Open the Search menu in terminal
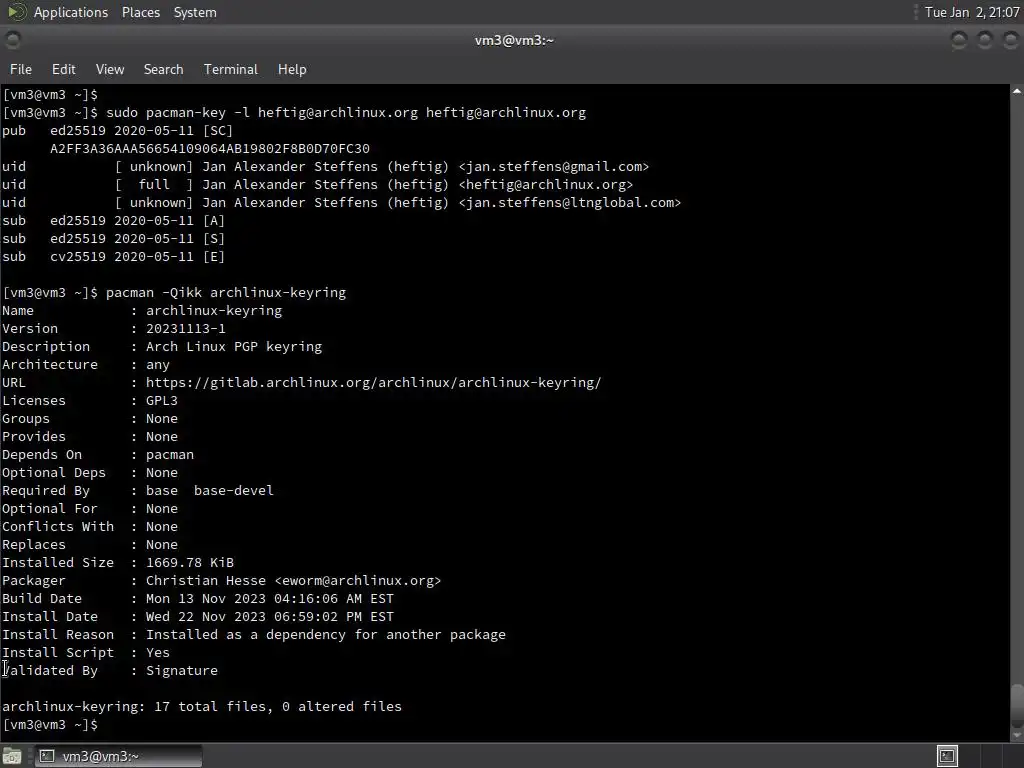1024x768 pixels. click(x=163, y=69)
